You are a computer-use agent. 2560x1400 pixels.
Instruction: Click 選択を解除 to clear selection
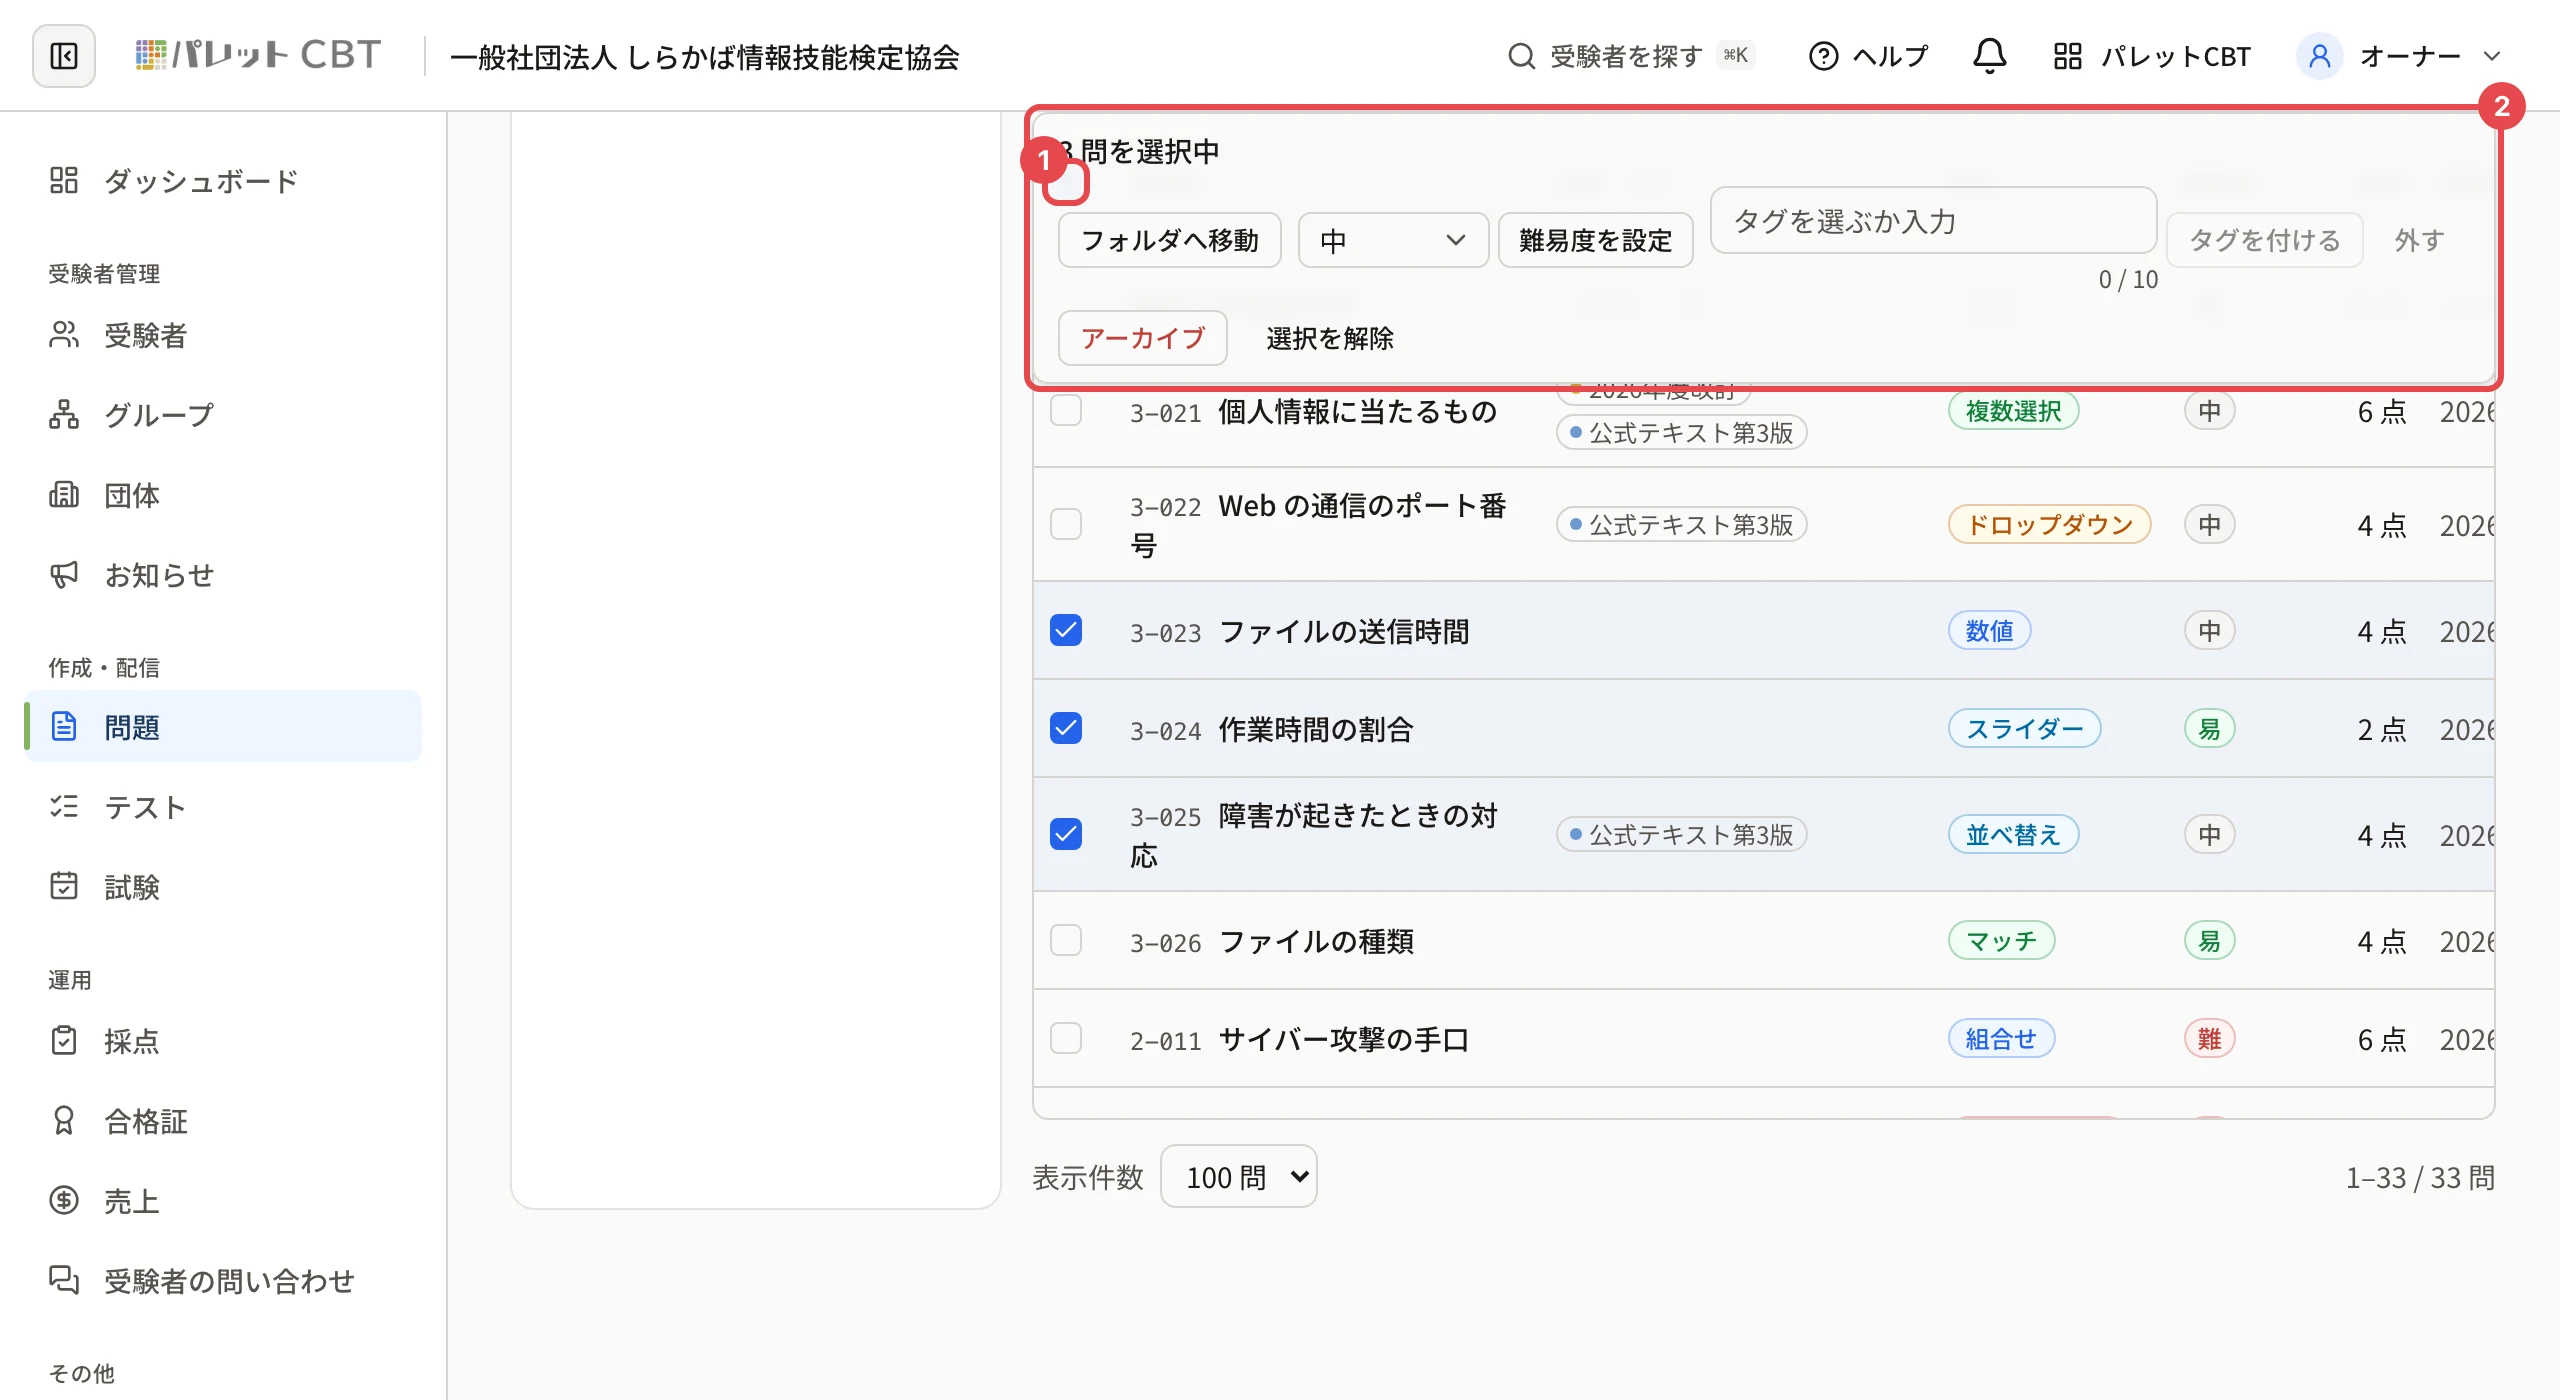point(1330,338)
